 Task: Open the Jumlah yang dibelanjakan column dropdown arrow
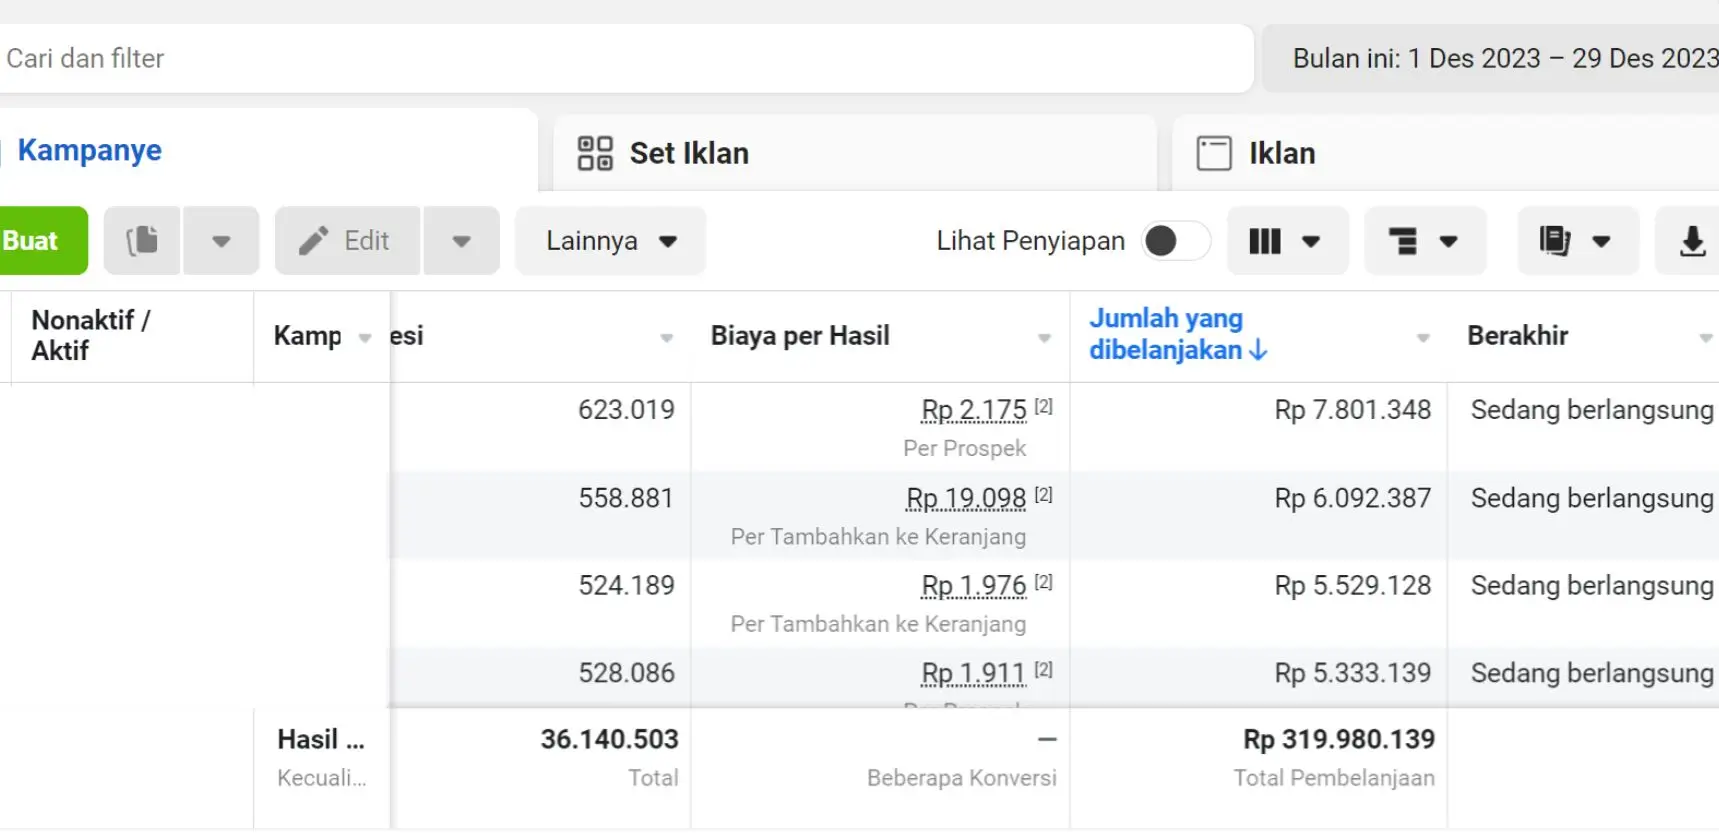point(1423,338)
